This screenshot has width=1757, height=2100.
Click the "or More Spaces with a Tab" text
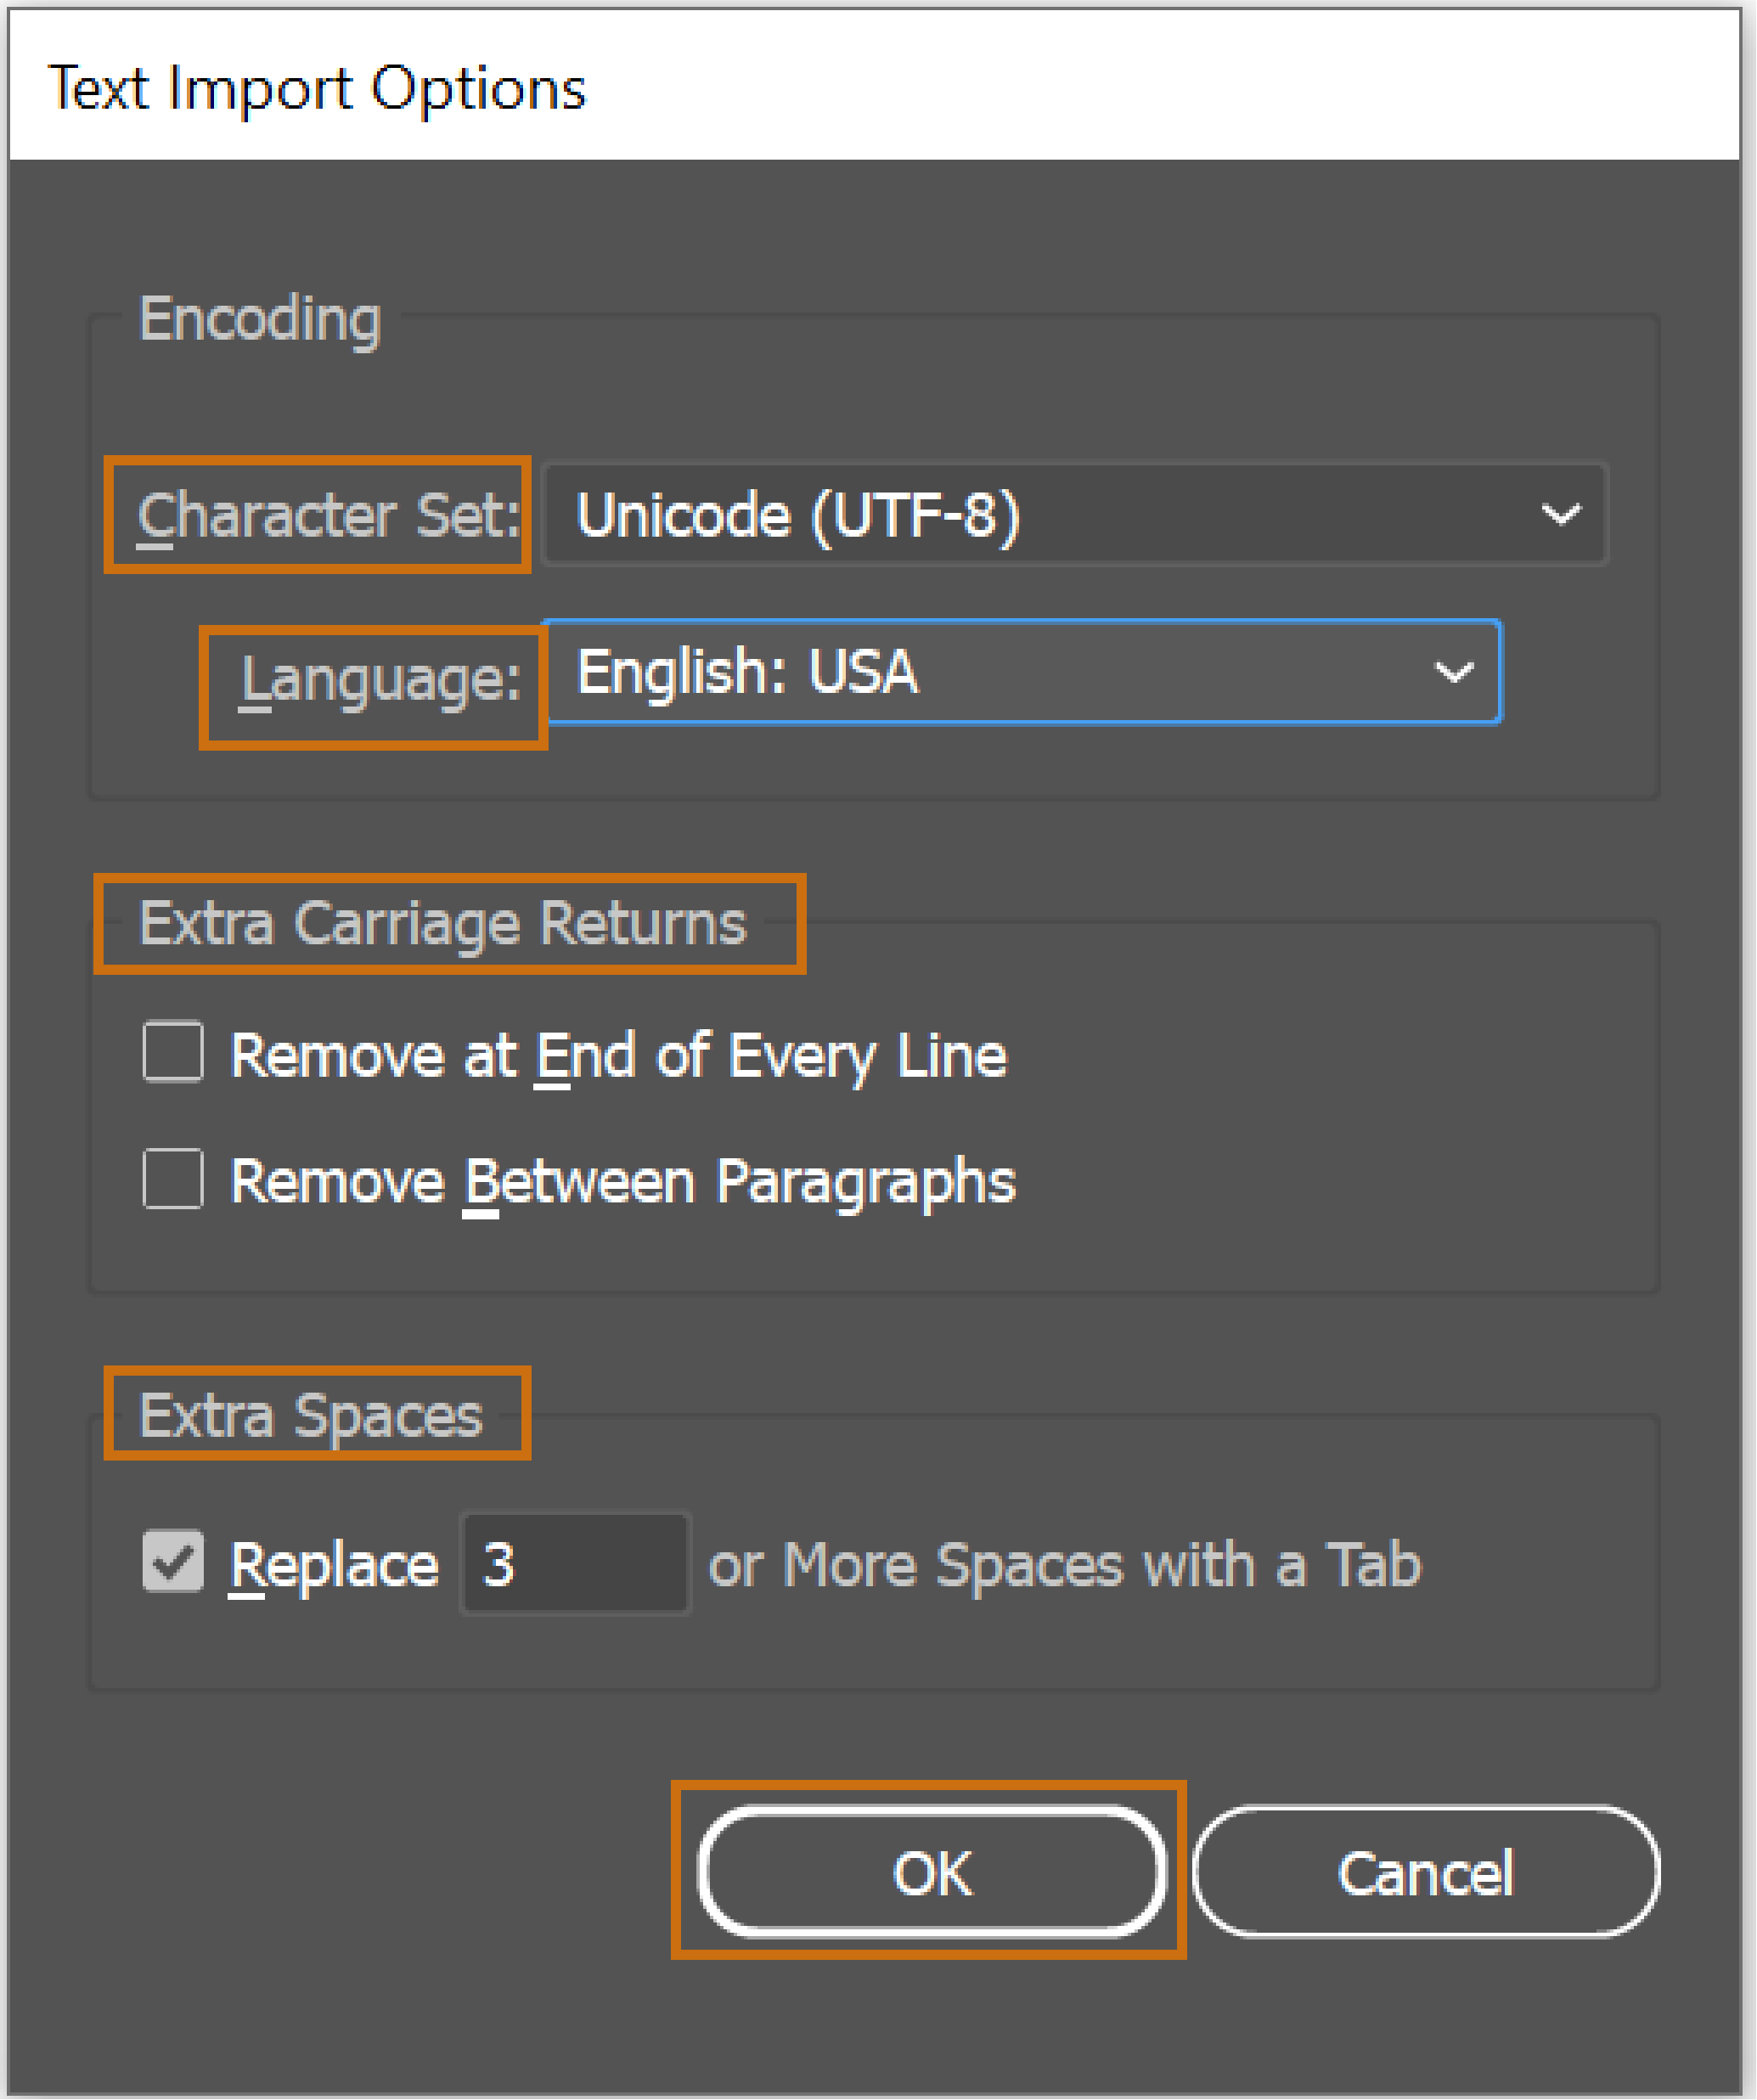[1065, 1565]
